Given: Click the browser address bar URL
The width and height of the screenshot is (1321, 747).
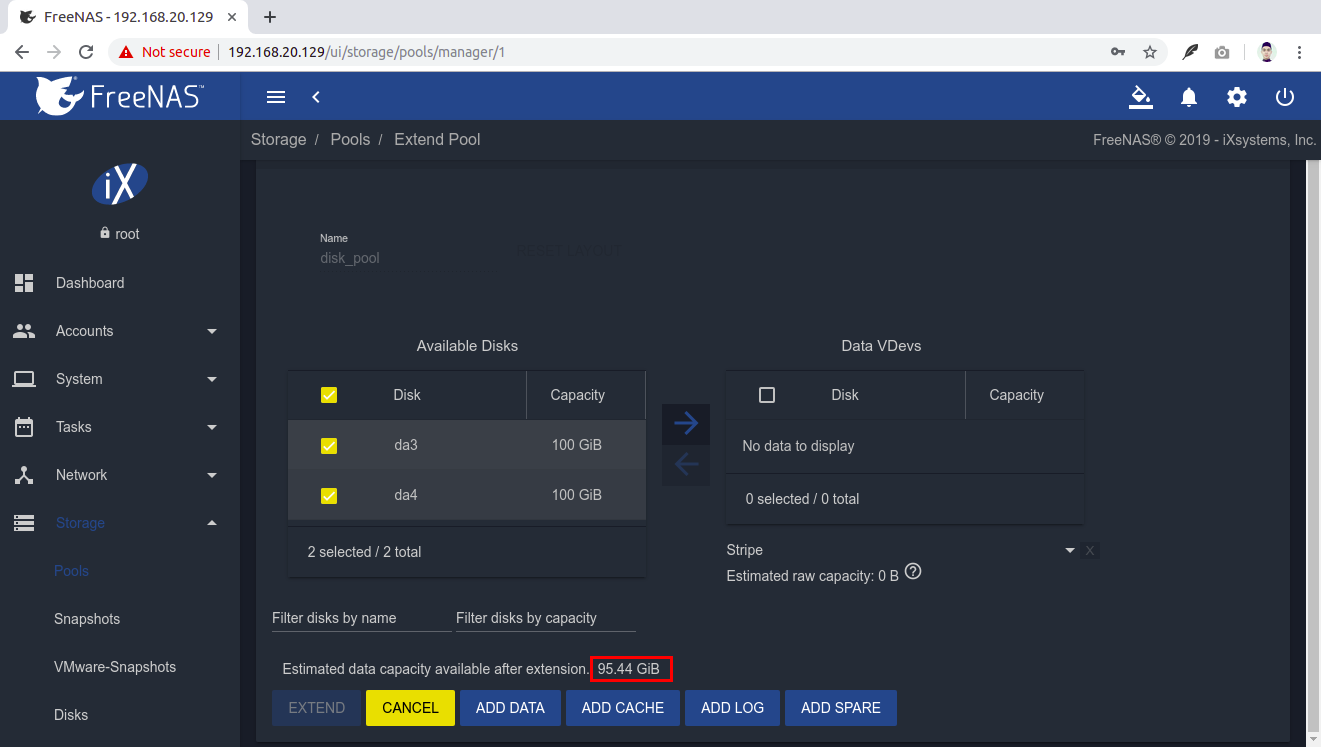Looking at the screenshot, I should point(366,52).
